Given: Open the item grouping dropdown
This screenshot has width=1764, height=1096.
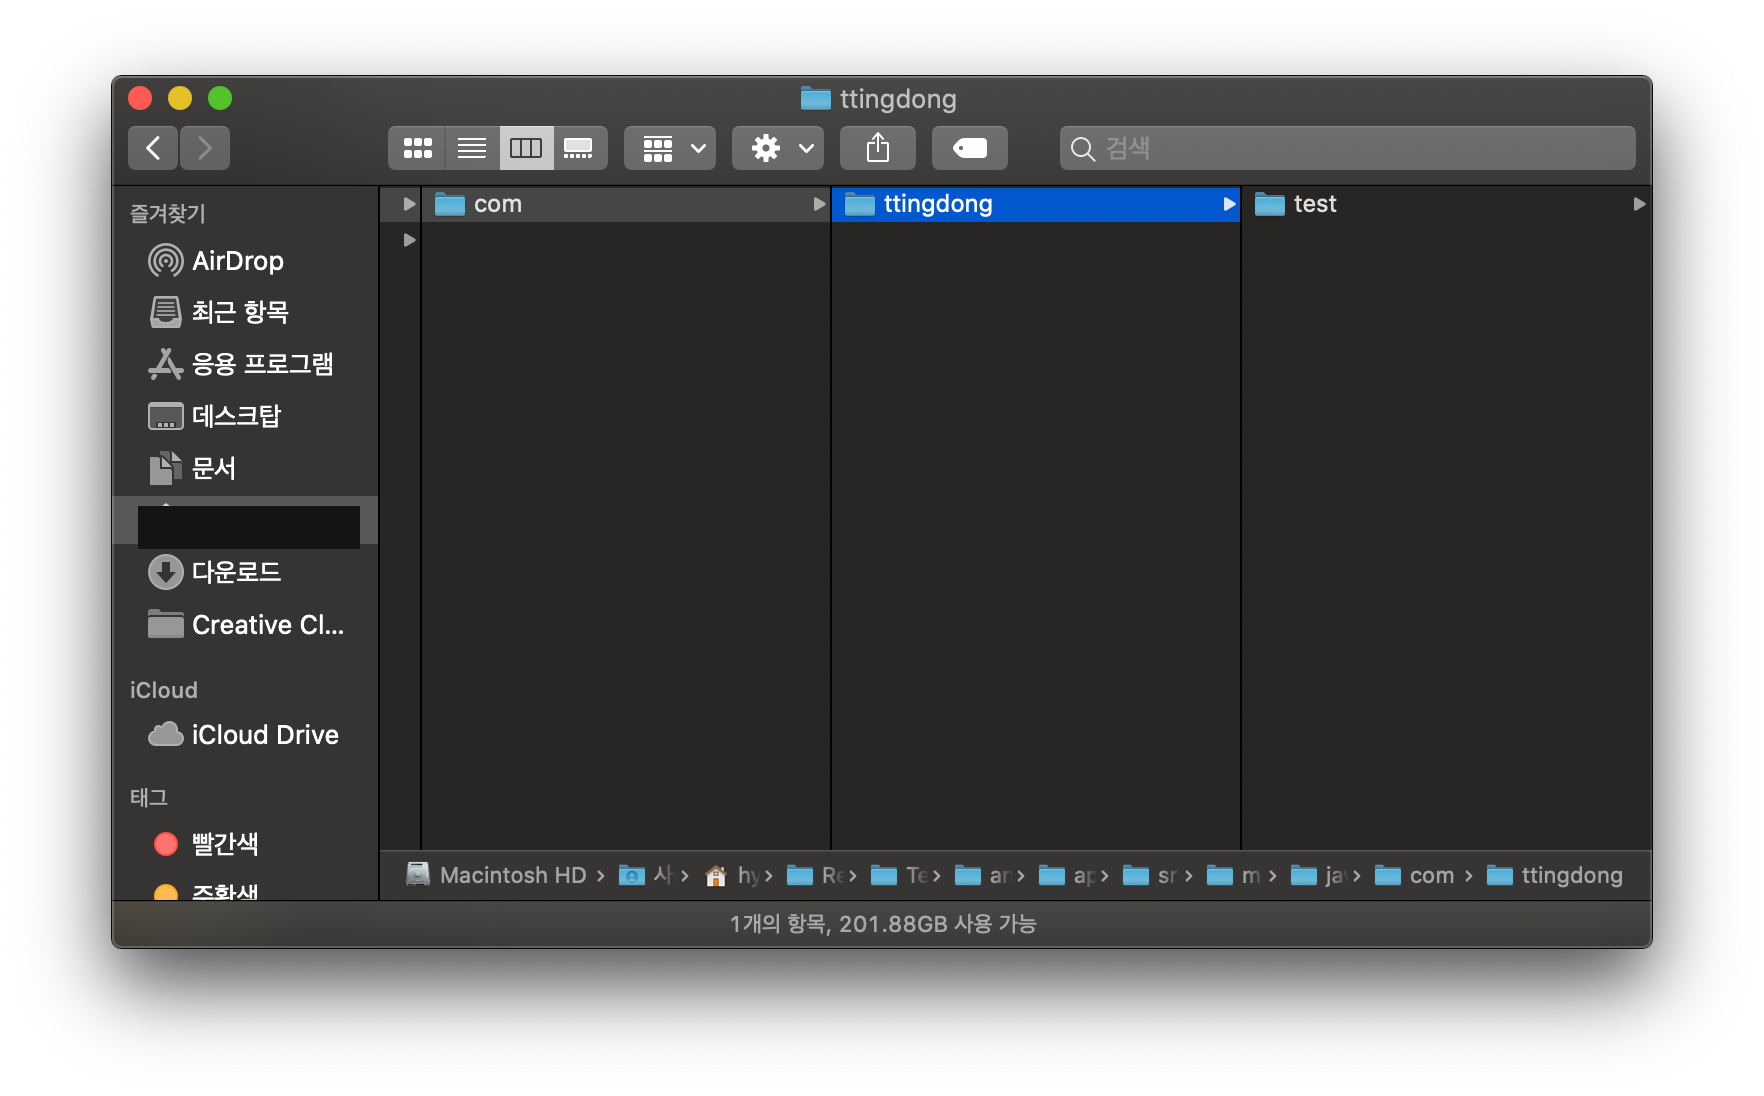Looking at the screenshot, I should pos(670,148).
